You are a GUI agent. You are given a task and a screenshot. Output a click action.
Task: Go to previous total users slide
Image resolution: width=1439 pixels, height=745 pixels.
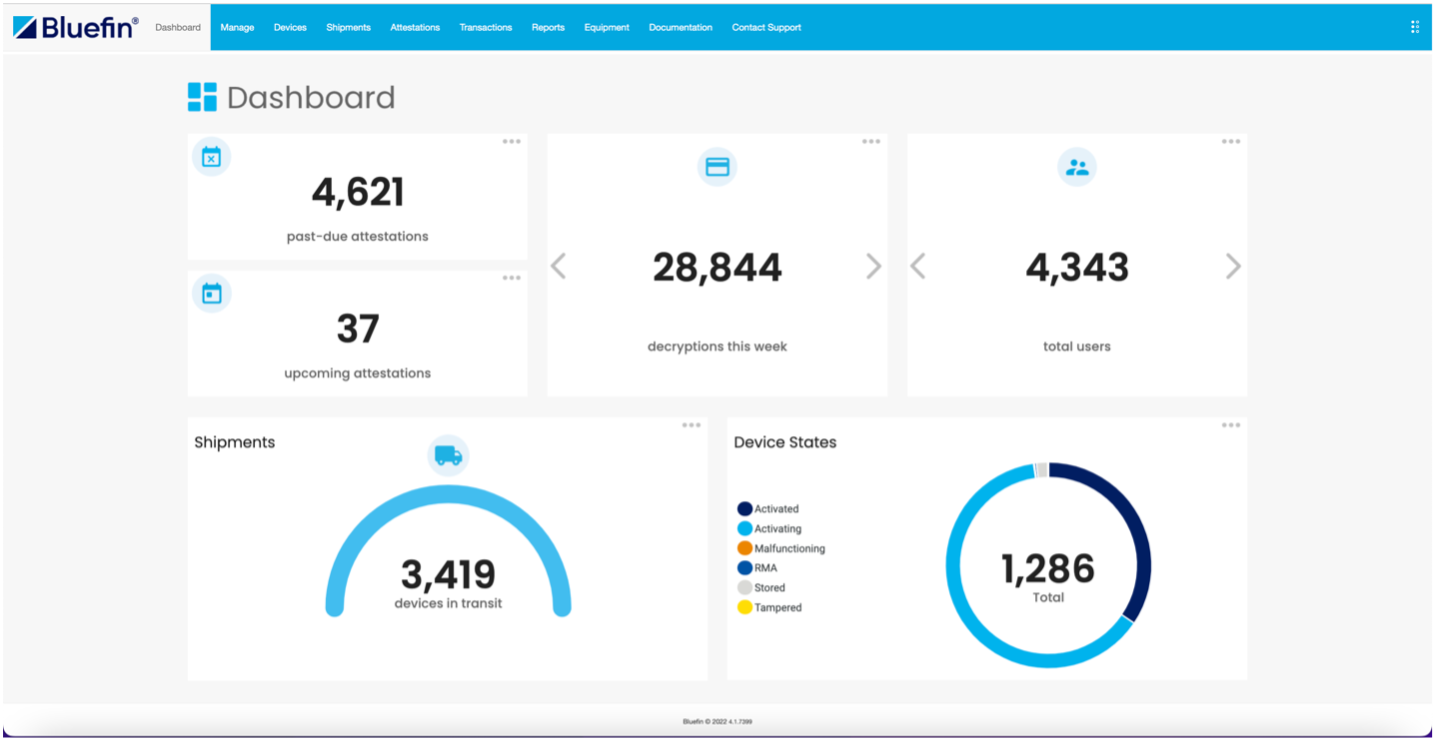918,266
